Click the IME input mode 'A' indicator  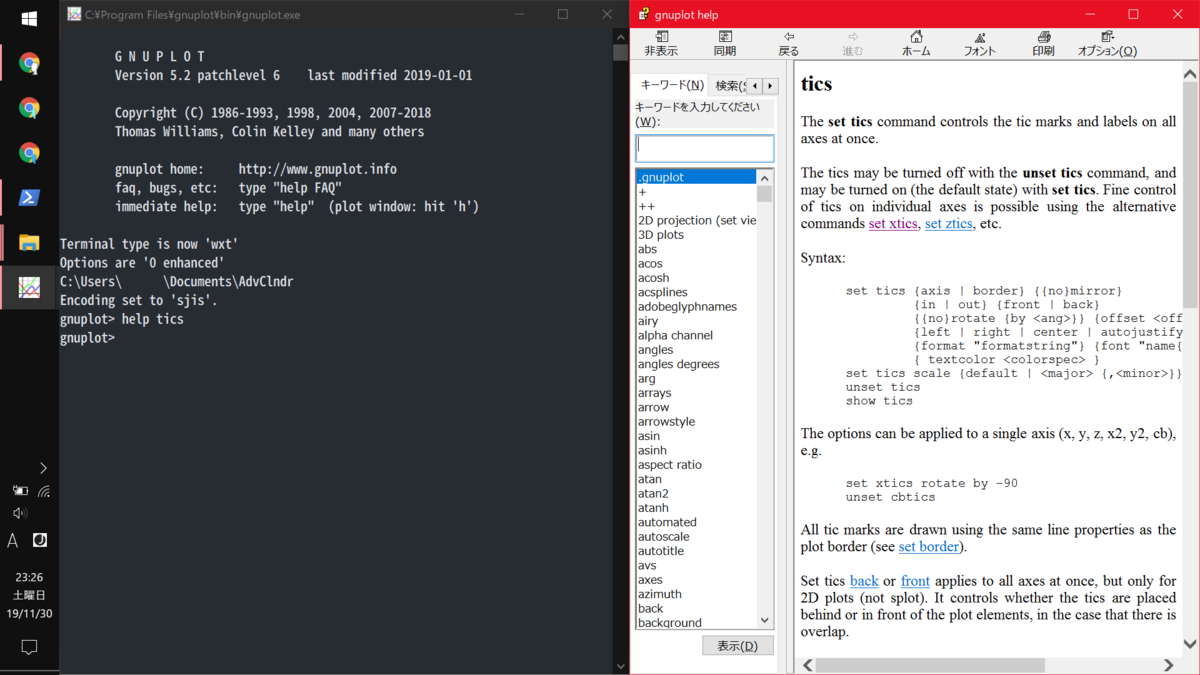(13, 541)
